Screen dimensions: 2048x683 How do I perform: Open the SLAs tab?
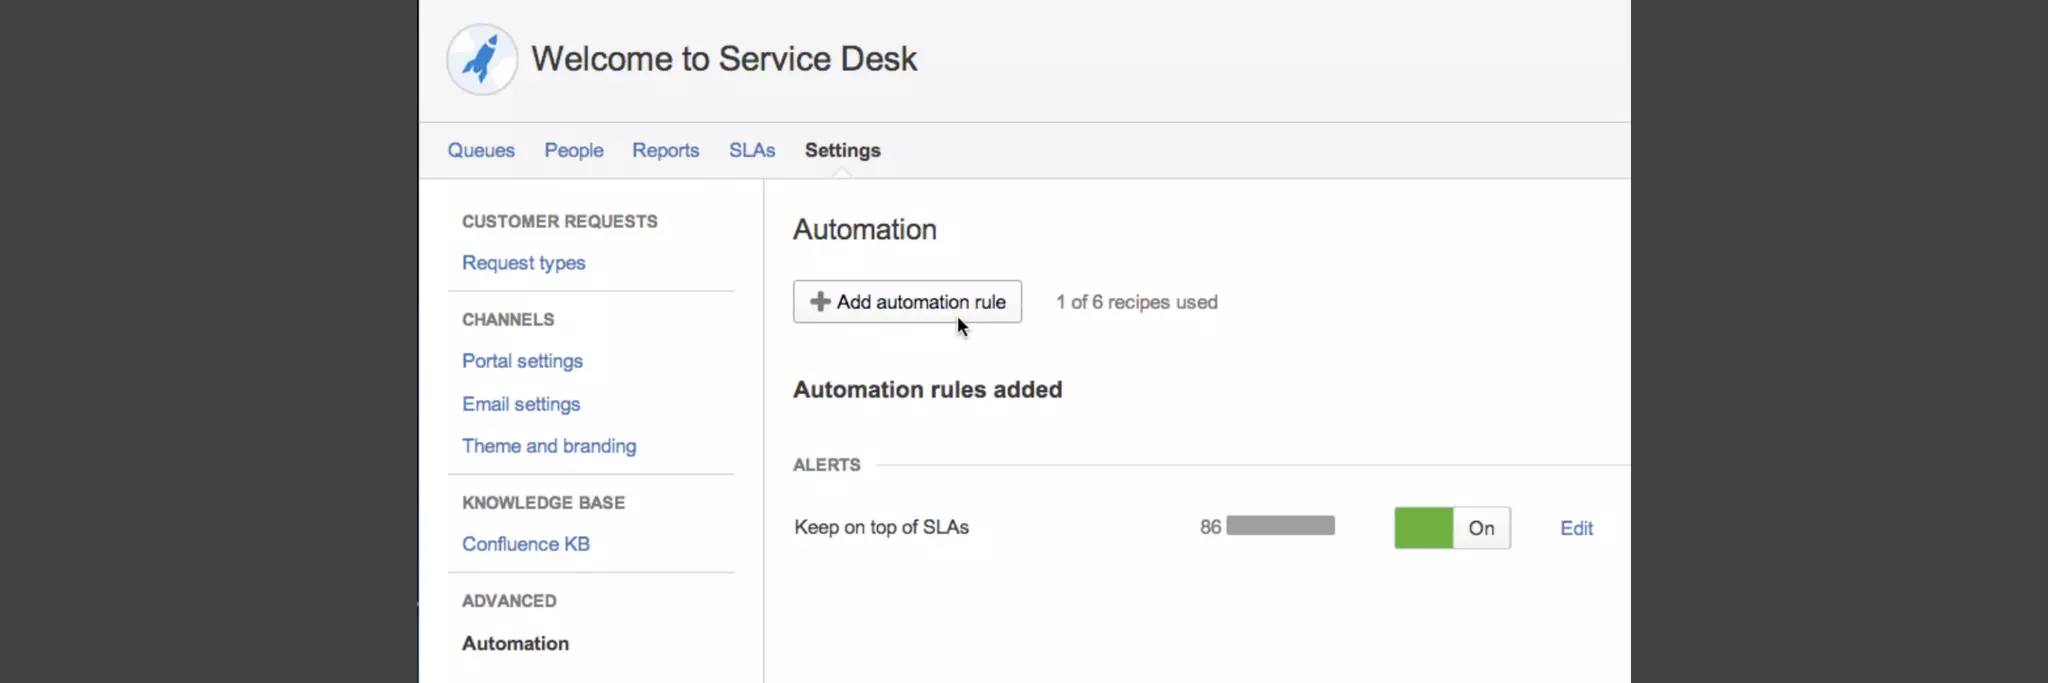tap(752, 150)
